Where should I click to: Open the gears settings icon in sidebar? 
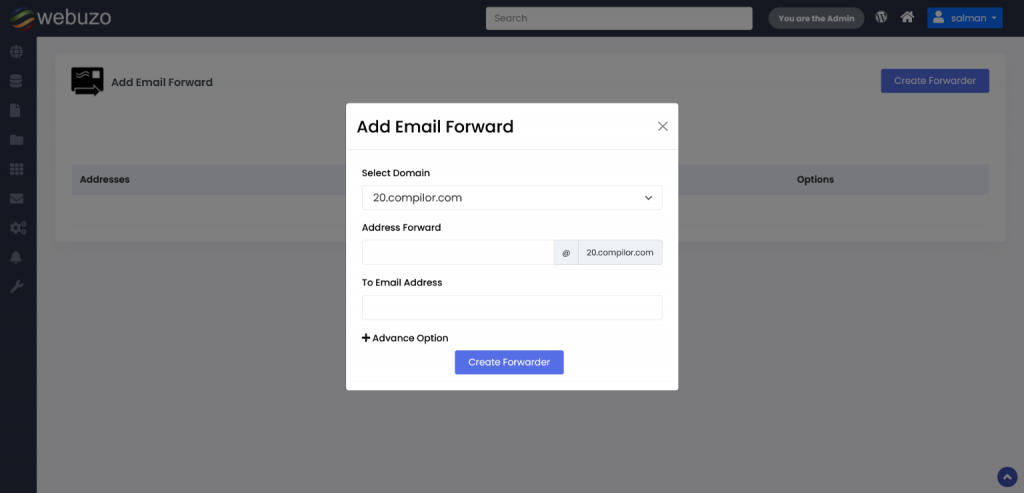17,228
